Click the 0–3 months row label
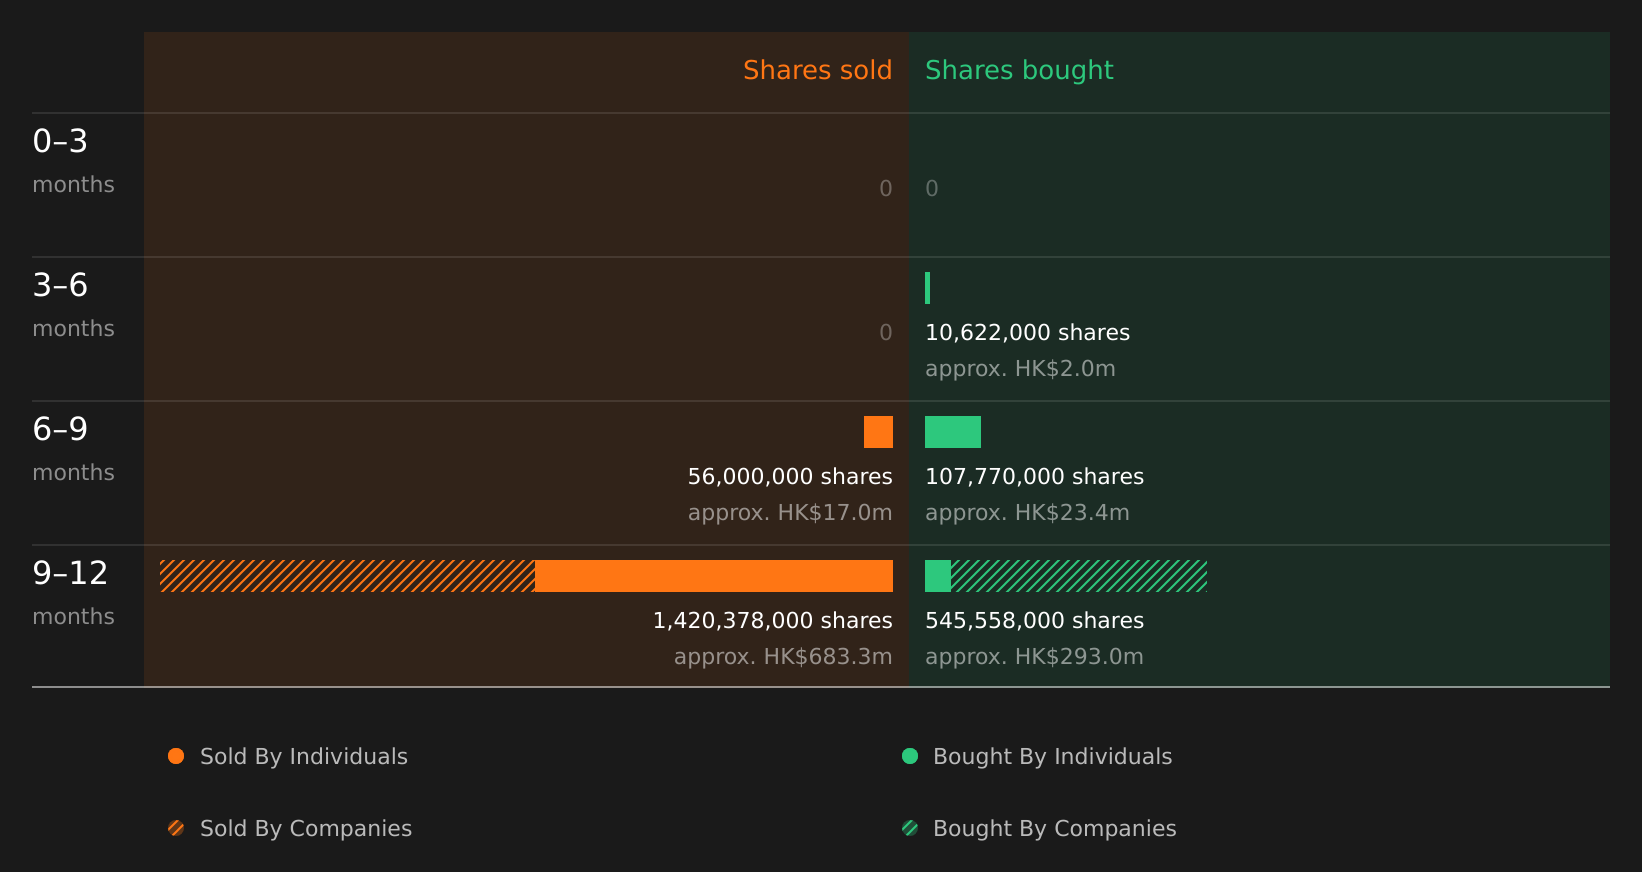Image resolution: width=1642 pixels, height=872 pixels. click(x=73, y=161)
